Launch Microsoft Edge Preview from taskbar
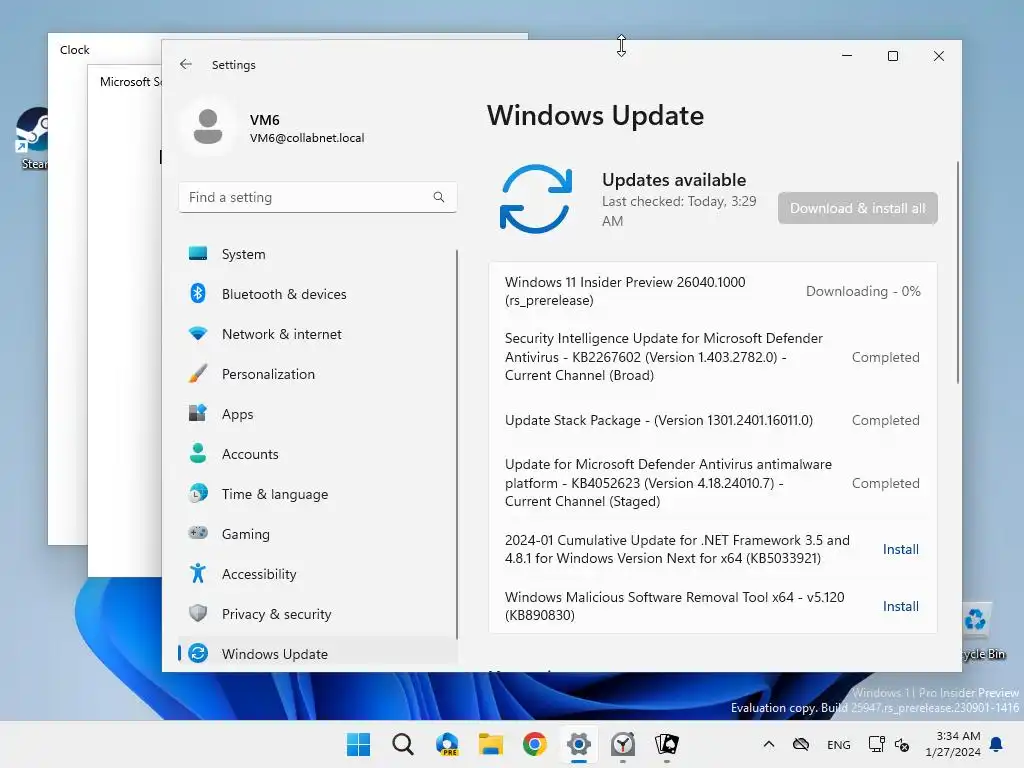Screen dimensions: 1024x768 447,744
